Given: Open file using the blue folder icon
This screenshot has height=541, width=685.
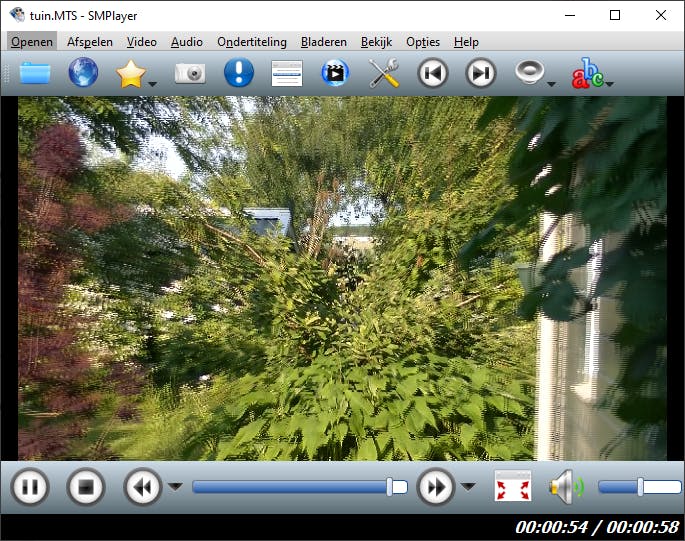Looking at the screenshot, I should [x=35, y=73].
